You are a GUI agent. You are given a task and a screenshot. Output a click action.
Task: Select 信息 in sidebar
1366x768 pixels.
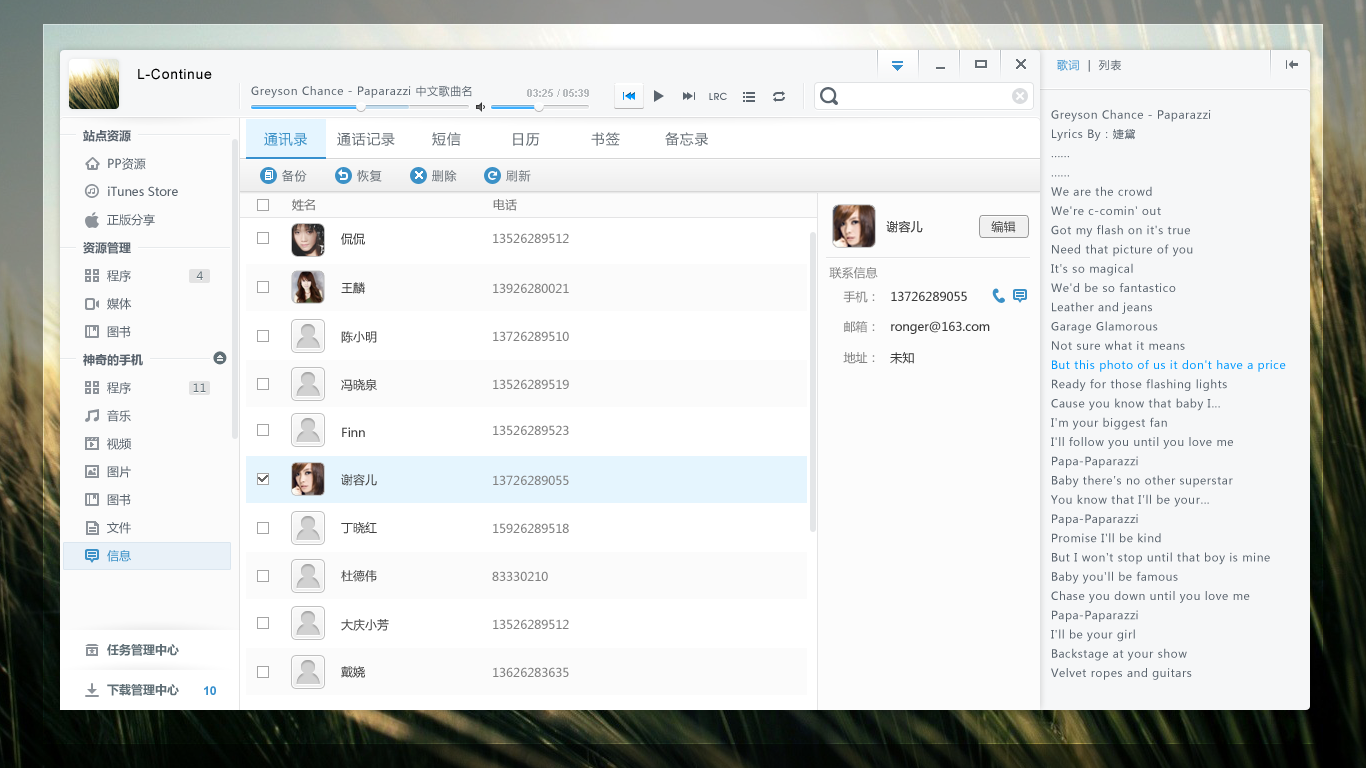[148, 555]
